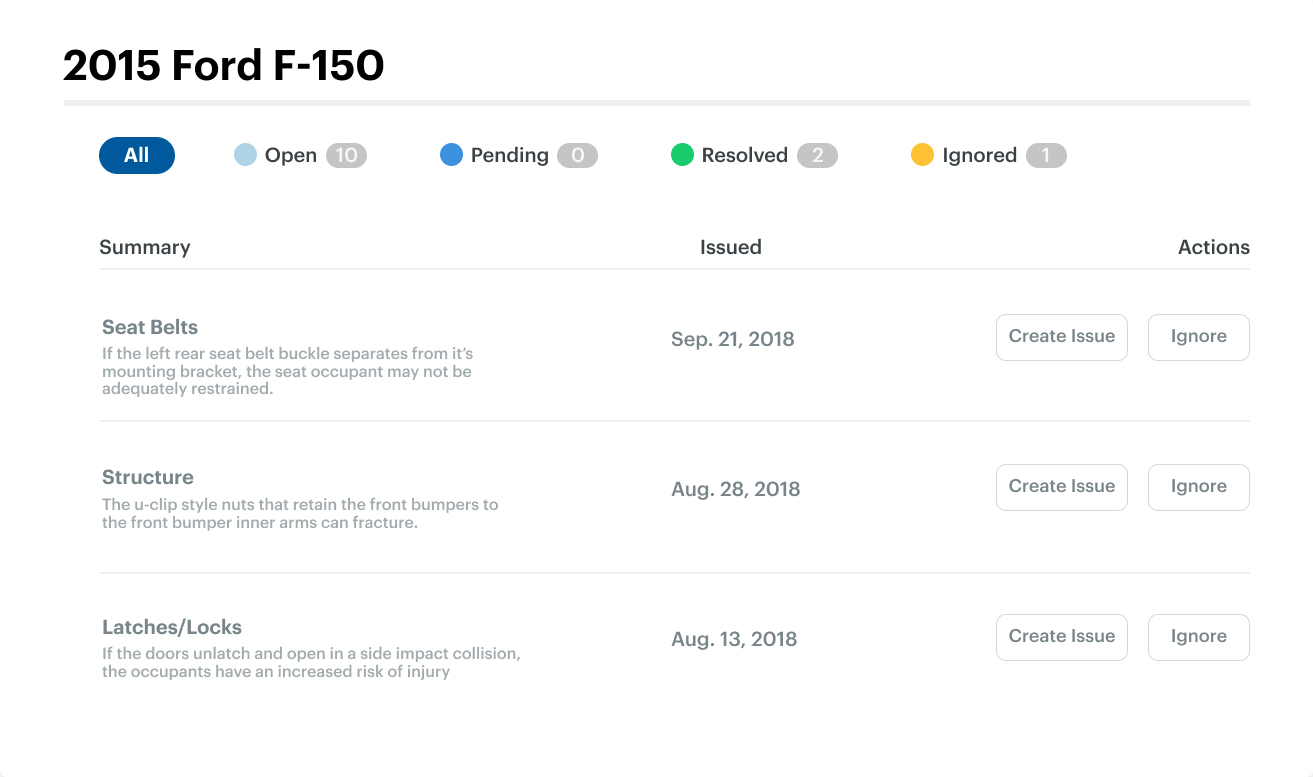The width and height of the screenshot is (1313, 777).
Task: Click the Resolved count badge showing 2
Action: pyautogui.click(x=817, y=155)
